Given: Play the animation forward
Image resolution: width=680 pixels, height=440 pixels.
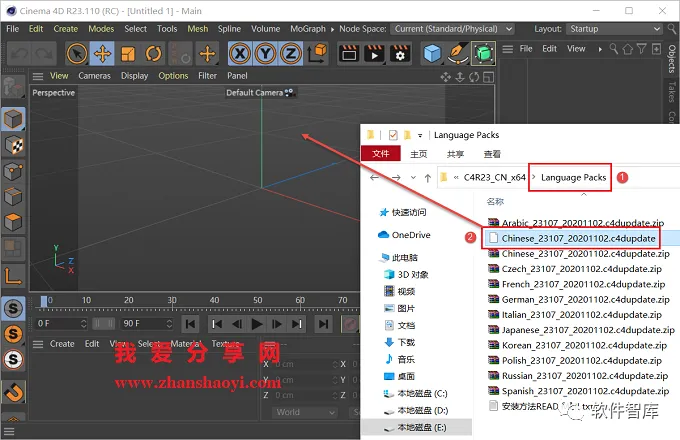Looking at the screenshot, I should [256, 324].
